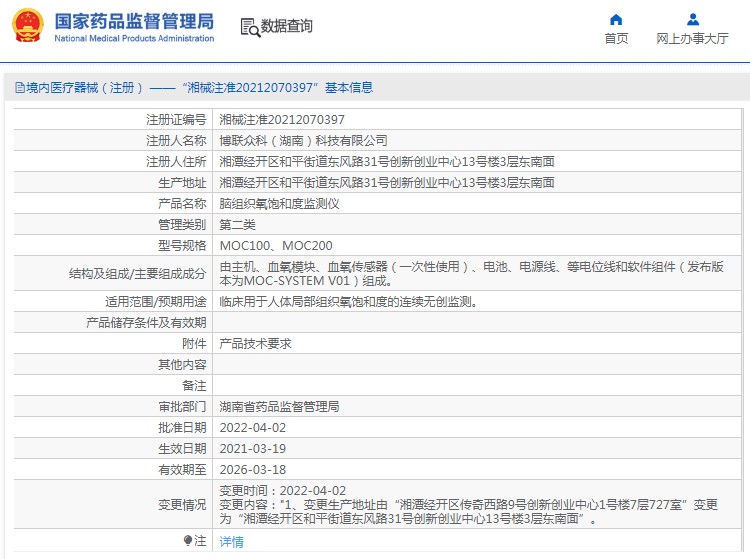
Task: Go to 首页 text link
Action: click(x=616, y=38)
